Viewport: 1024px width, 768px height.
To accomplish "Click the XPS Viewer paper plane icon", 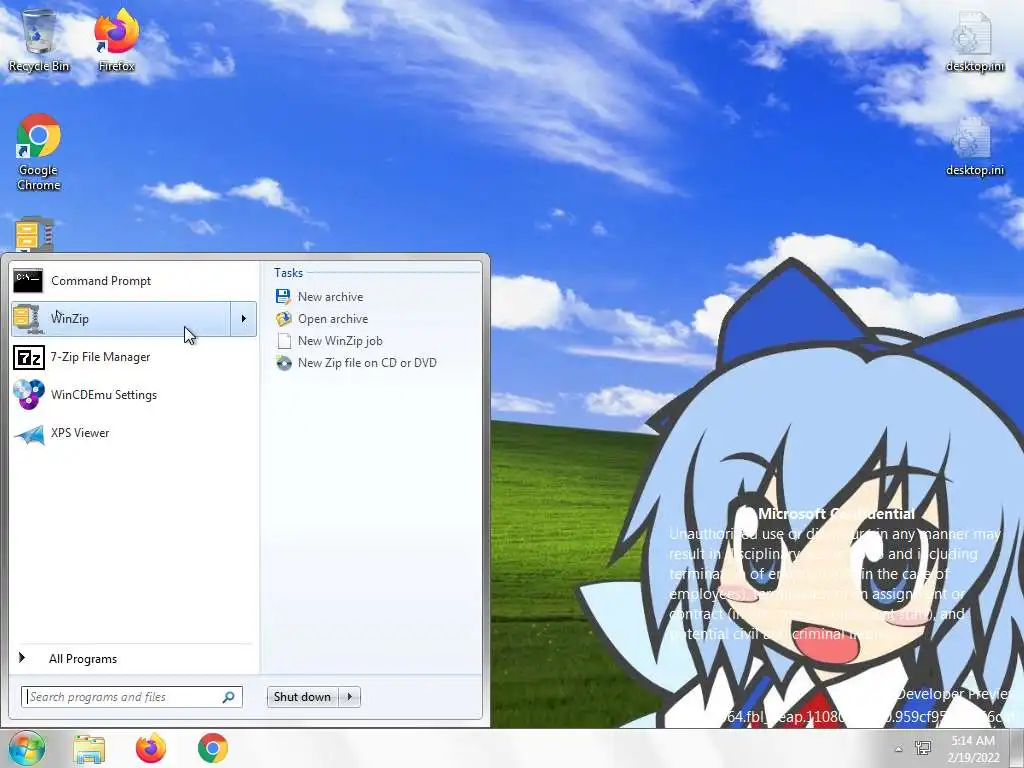I will coord(29,434).
